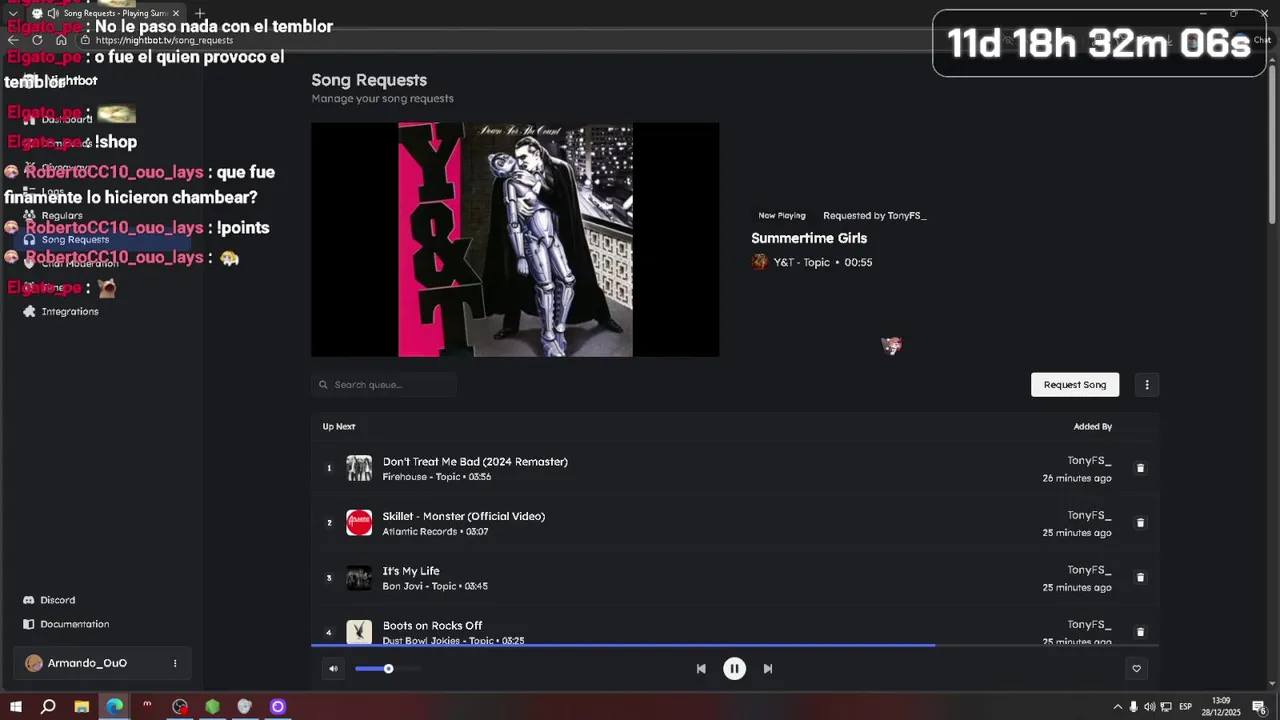Click the Boots on Rocks Off thumbnail
This screenshot has height=720, width=1280.
(x=359, y=632)
